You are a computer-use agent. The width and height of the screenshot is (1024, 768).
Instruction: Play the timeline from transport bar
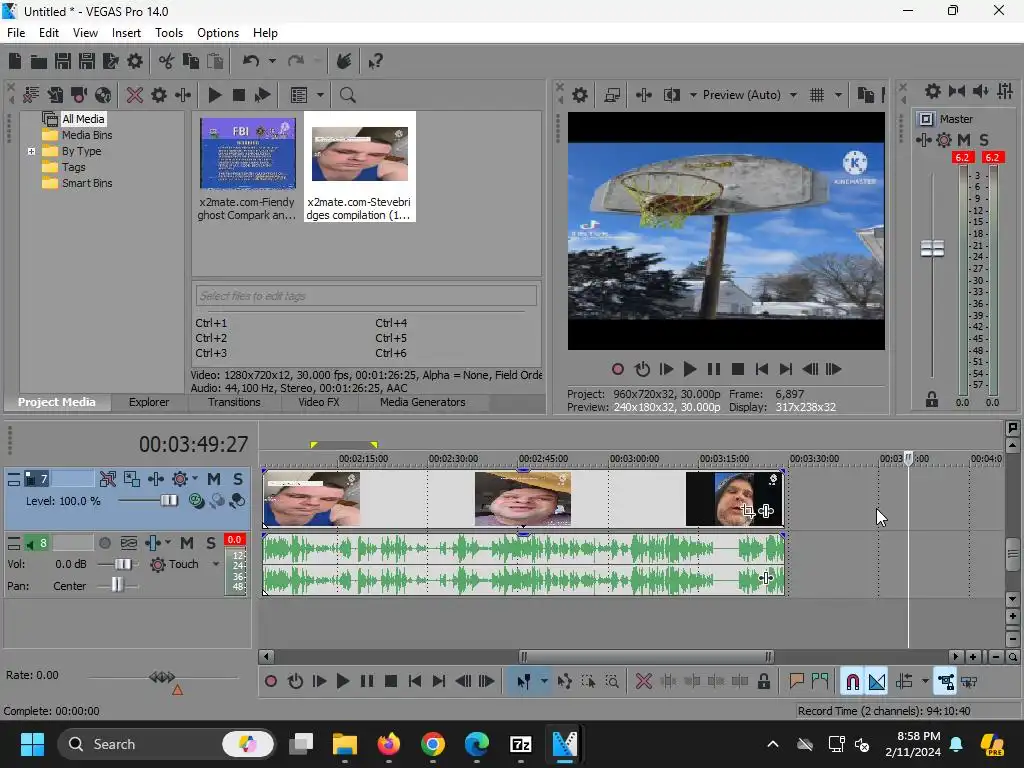[343, 682]
